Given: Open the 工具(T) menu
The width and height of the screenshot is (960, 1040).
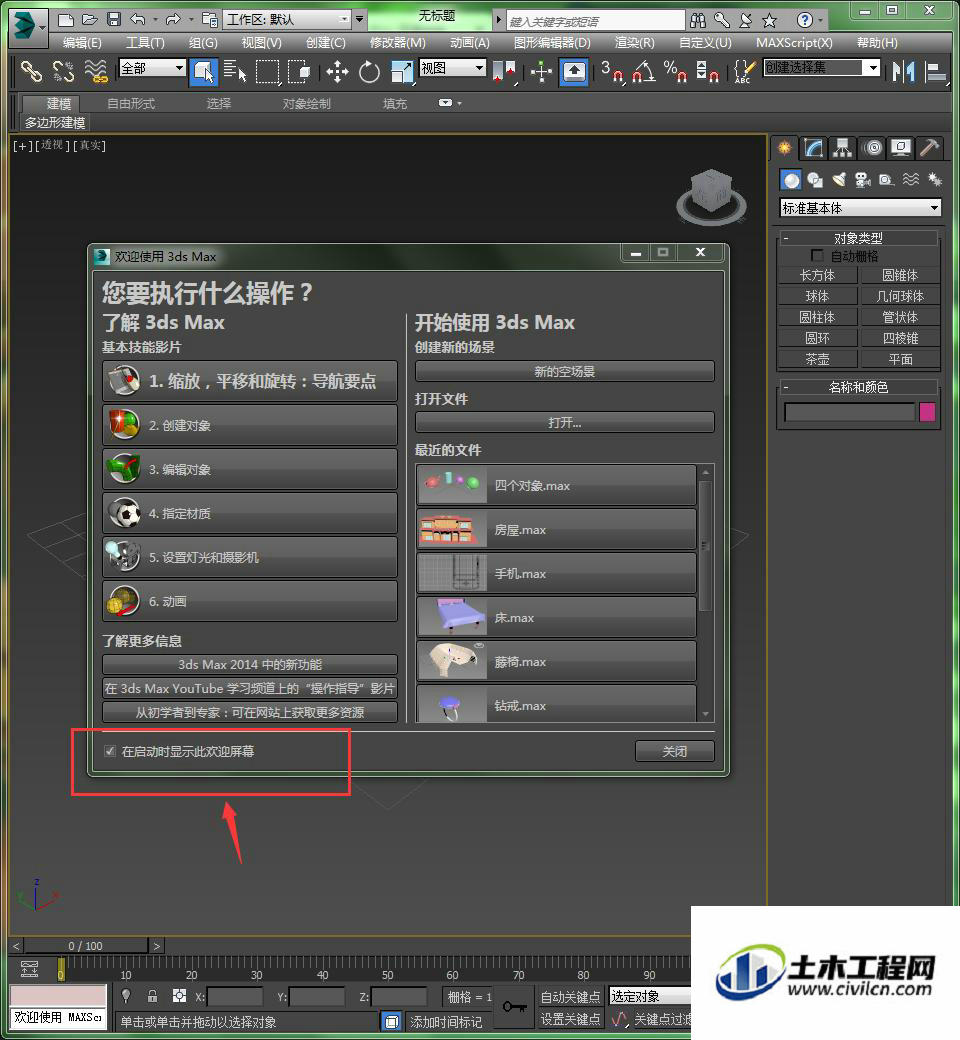Looking at the screenshot, I should (145, 42).
